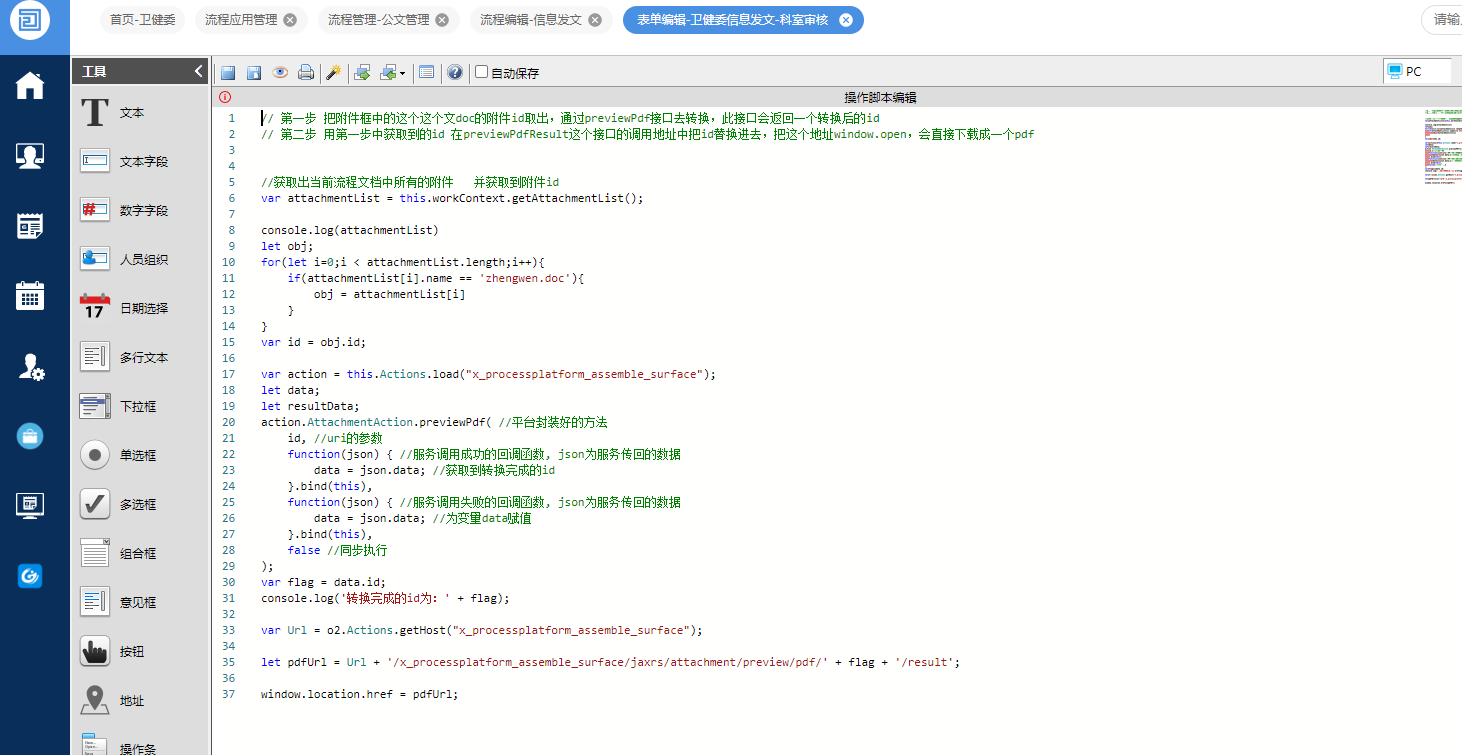Switch to the 流程应用管理 tab

244,20
